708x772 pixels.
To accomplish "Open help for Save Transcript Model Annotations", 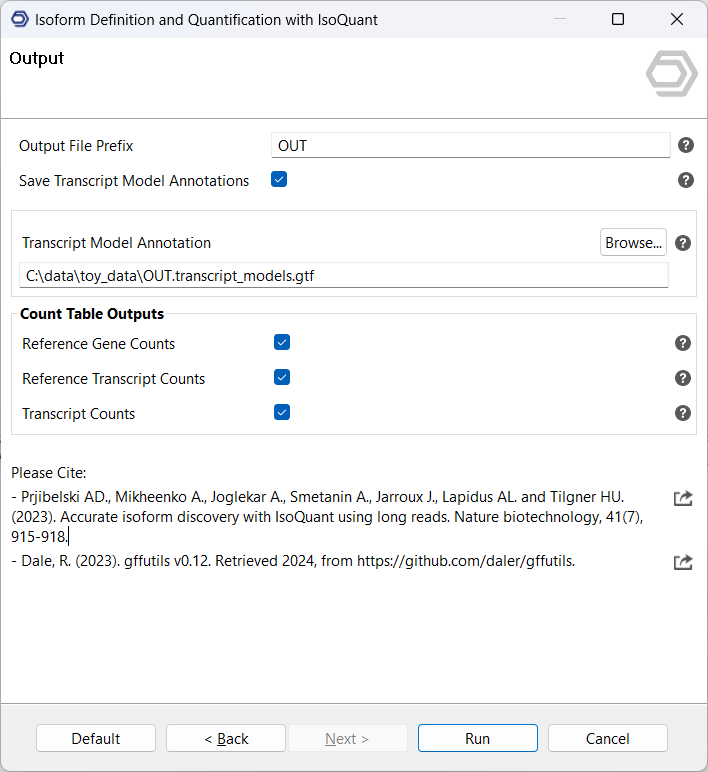I will pyautogui.click(x=685, y=180).
